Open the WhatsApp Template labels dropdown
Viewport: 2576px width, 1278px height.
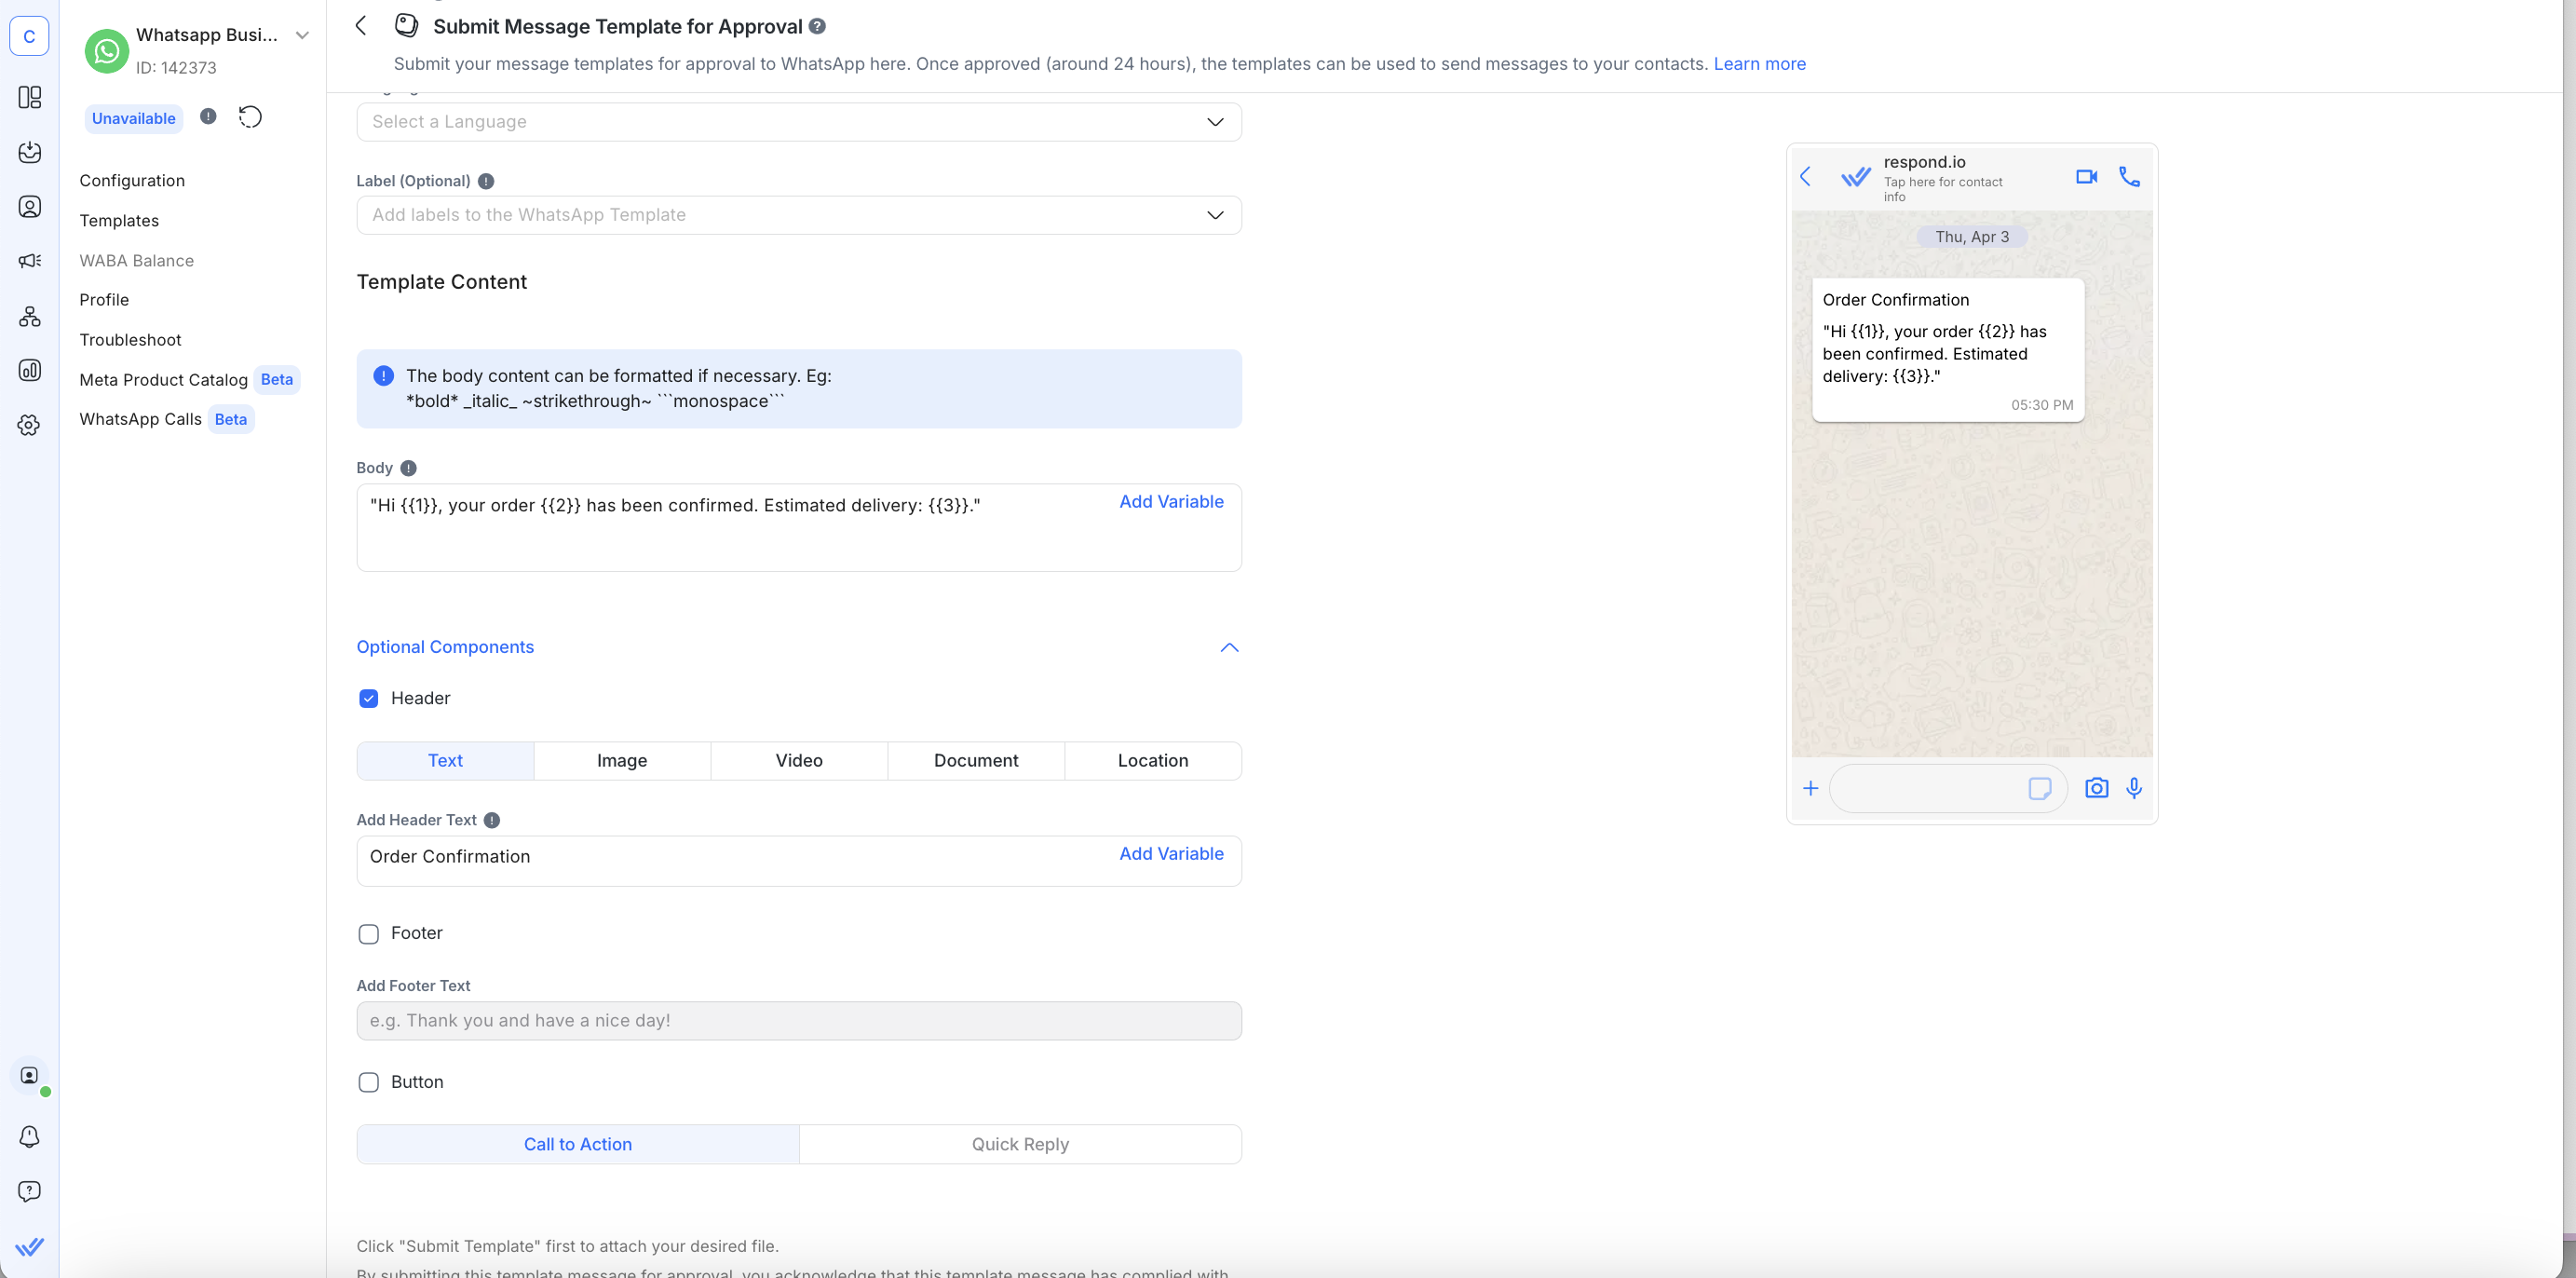pos(798,214)
